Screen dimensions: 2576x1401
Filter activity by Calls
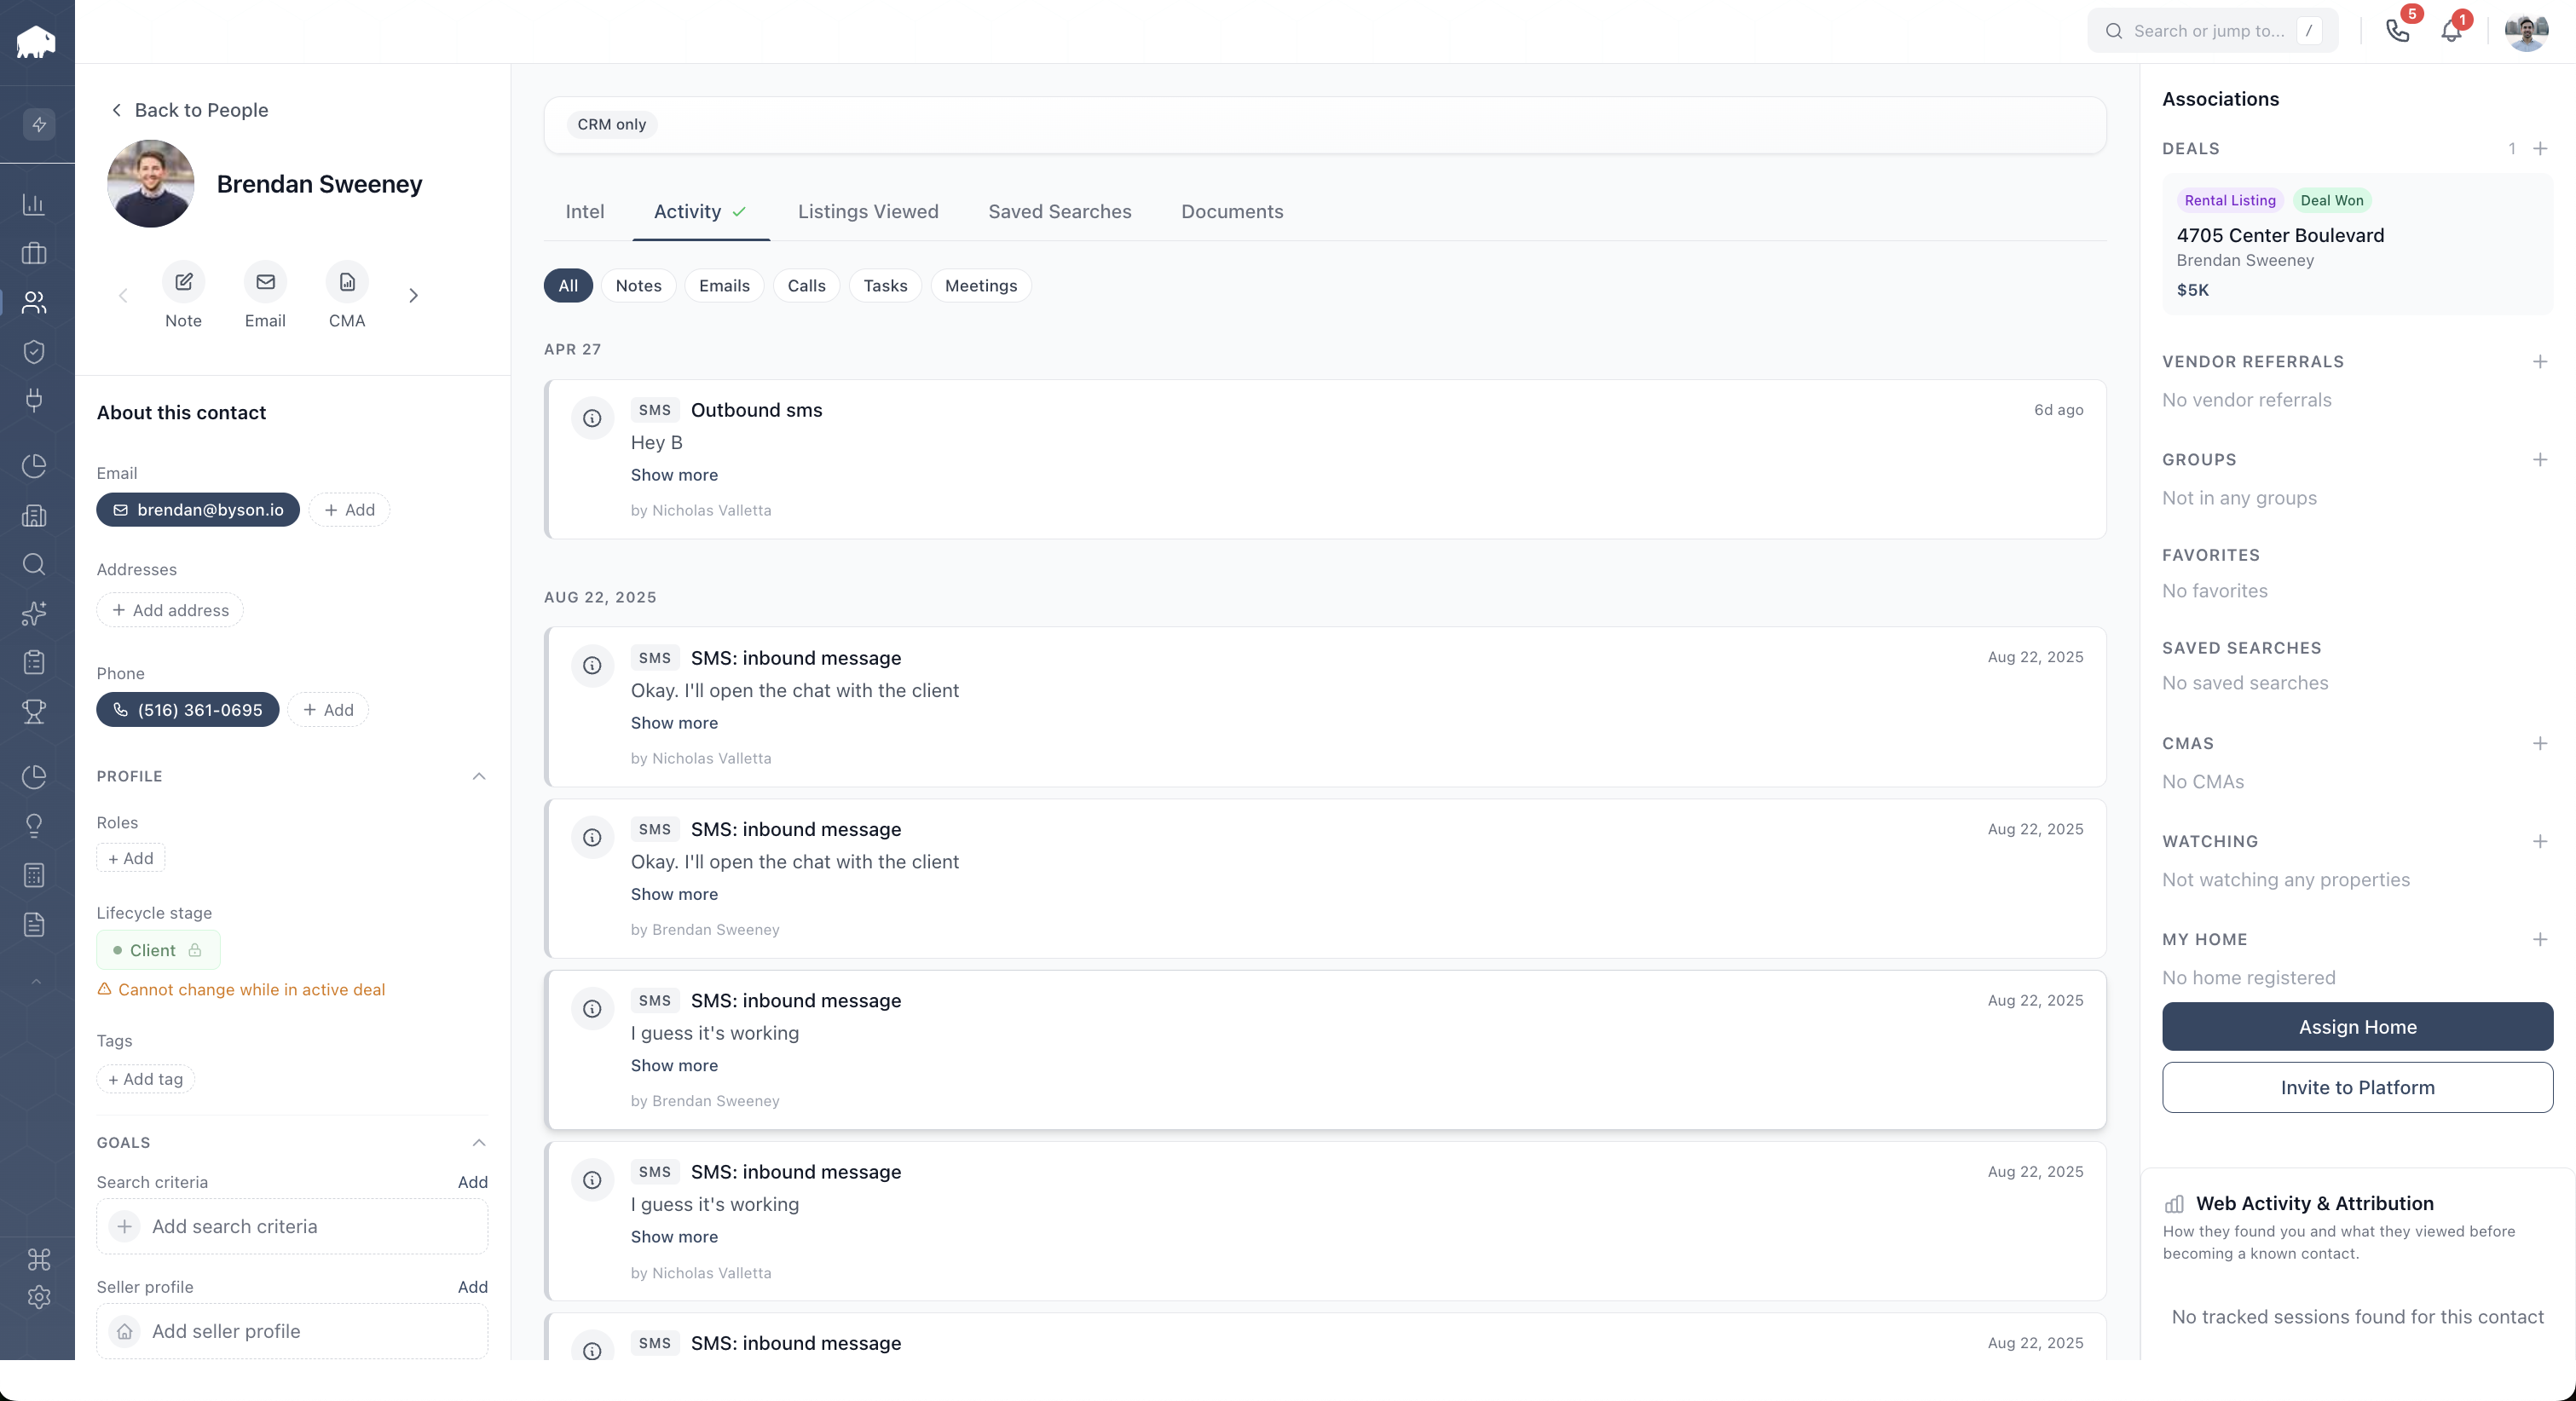806,286
